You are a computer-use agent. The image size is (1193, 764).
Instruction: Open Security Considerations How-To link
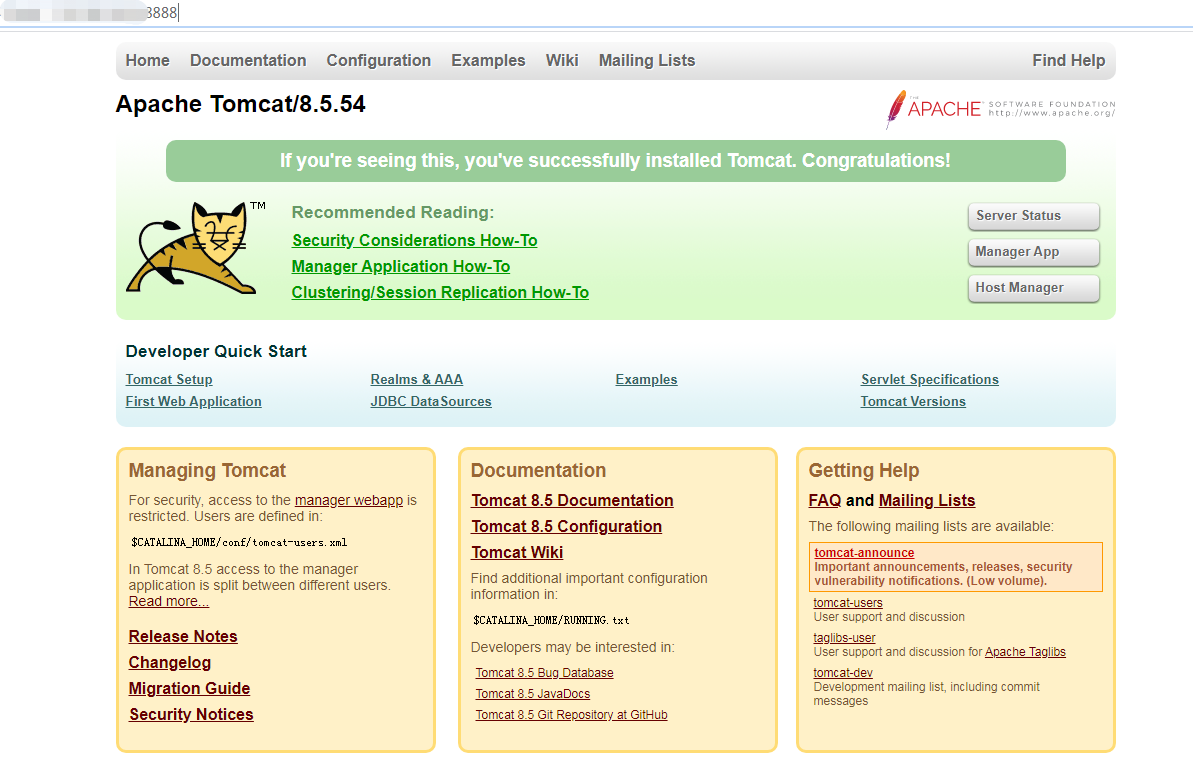415,240
